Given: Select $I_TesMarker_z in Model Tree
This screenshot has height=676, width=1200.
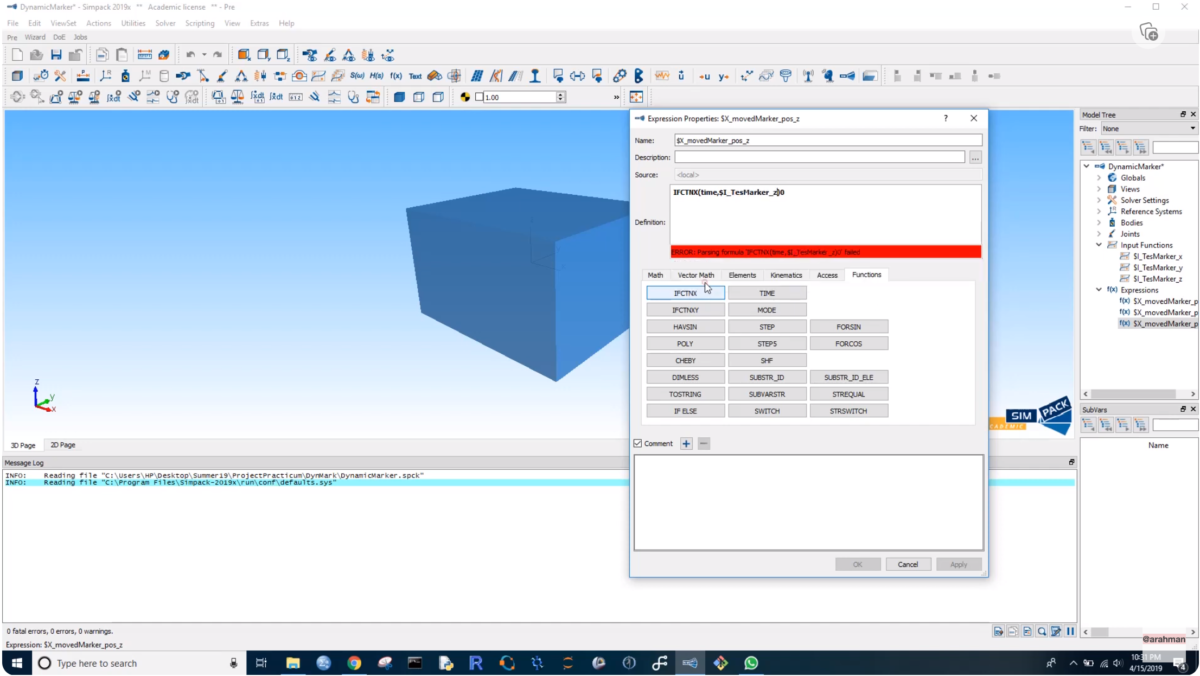Looking at the screenshot, I should pos(1157,279).
